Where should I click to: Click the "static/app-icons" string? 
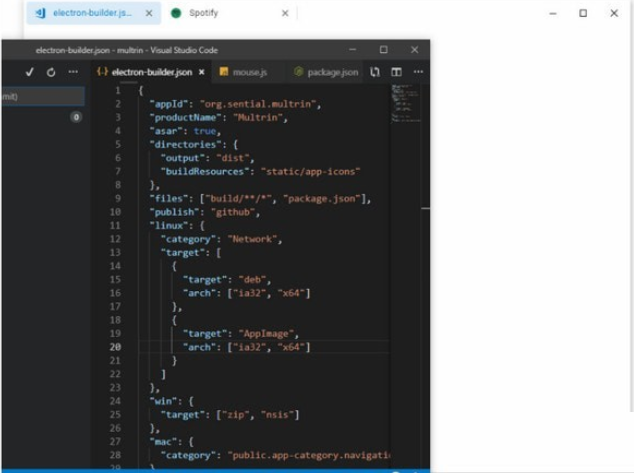(311, 172)
